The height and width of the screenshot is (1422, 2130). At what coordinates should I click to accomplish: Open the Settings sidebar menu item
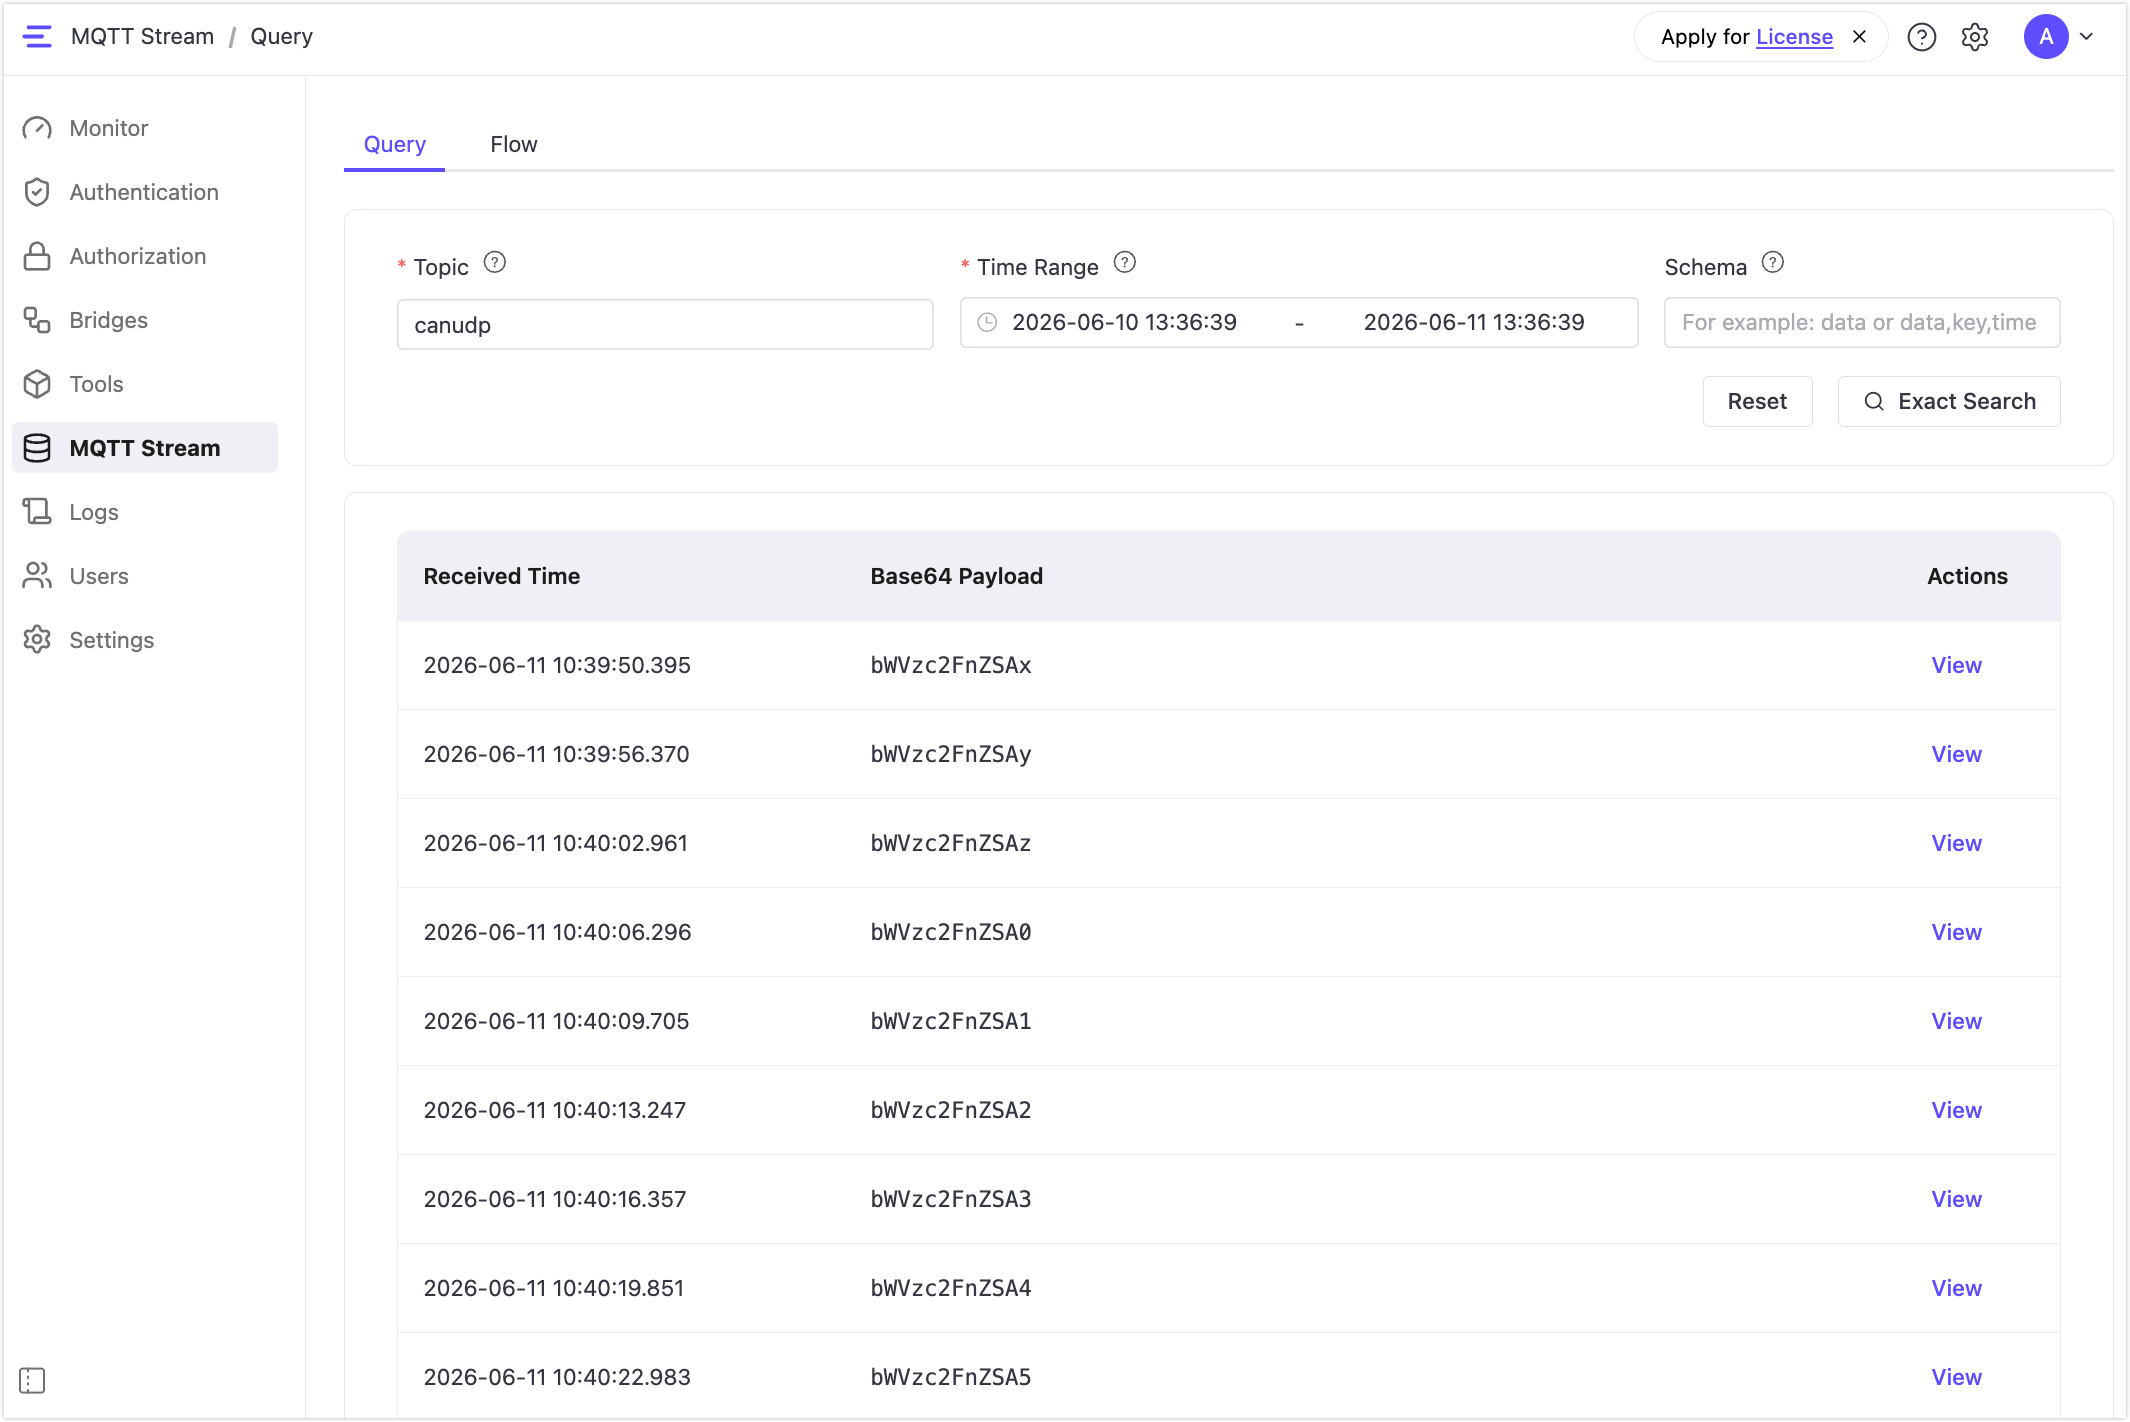(145, 640)
